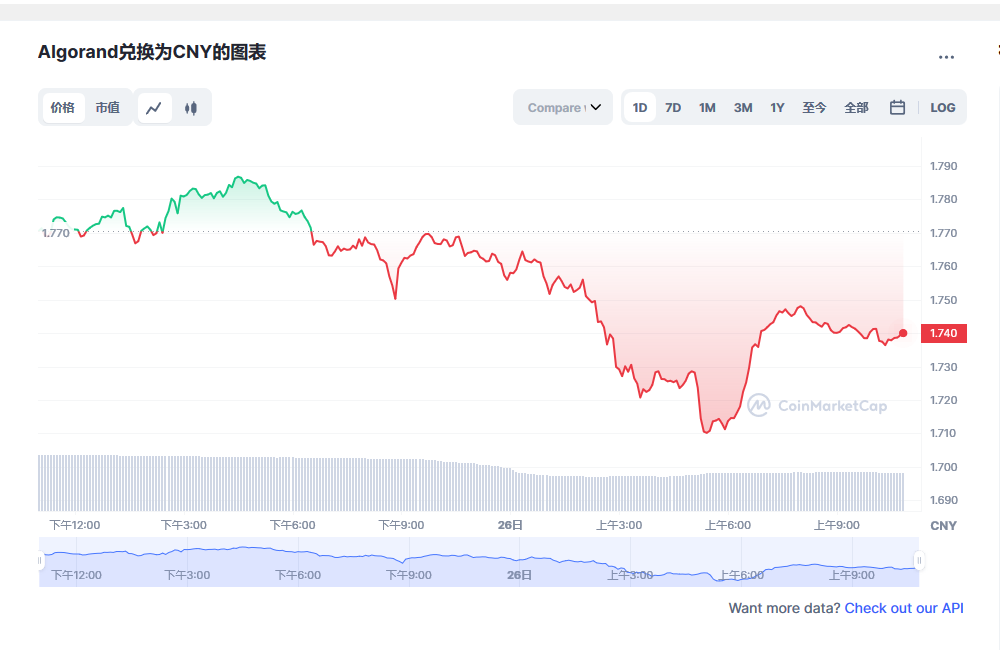The image size is (1000, 650).
Task: Click the Algorand兑换为CNY的图表 title
Action: click(152, 52)
